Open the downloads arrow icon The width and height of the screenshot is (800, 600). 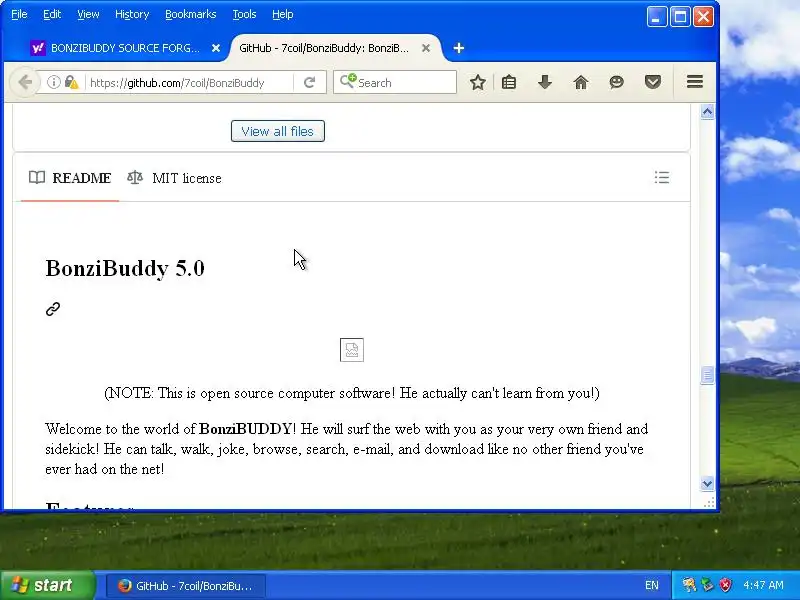pyautogui.click(x=545, y=82)
